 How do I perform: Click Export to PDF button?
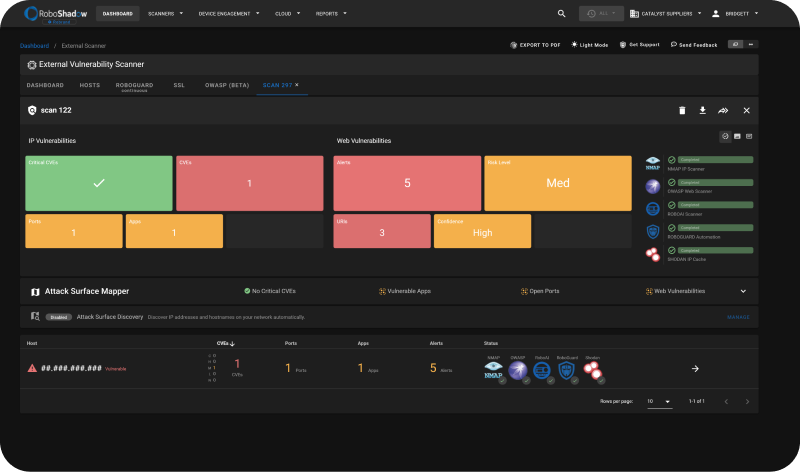pos(535,45)
